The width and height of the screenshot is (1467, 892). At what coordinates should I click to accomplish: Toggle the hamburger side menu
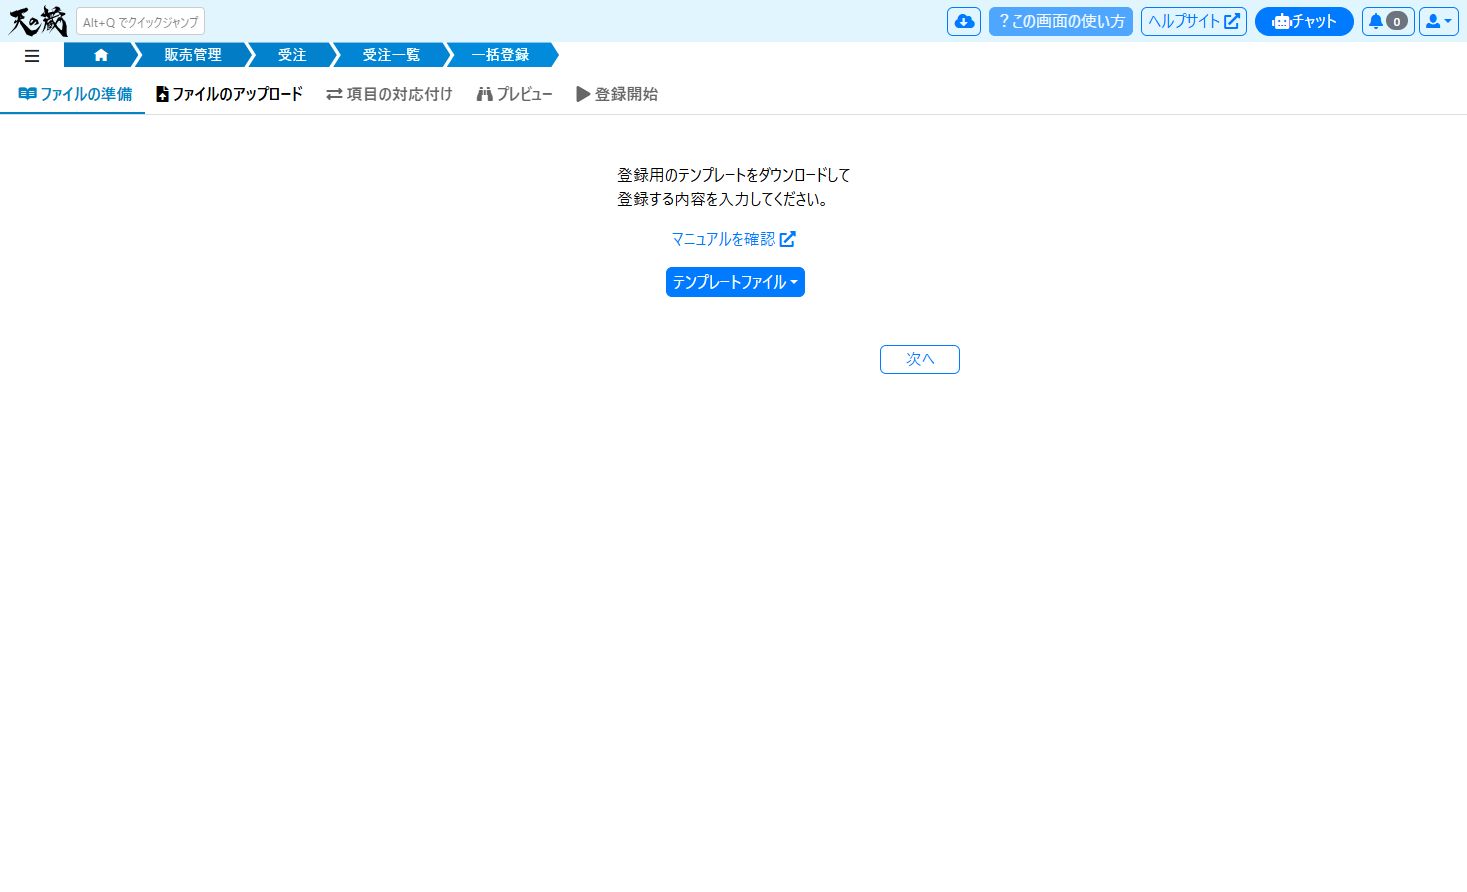coord(32,56)
